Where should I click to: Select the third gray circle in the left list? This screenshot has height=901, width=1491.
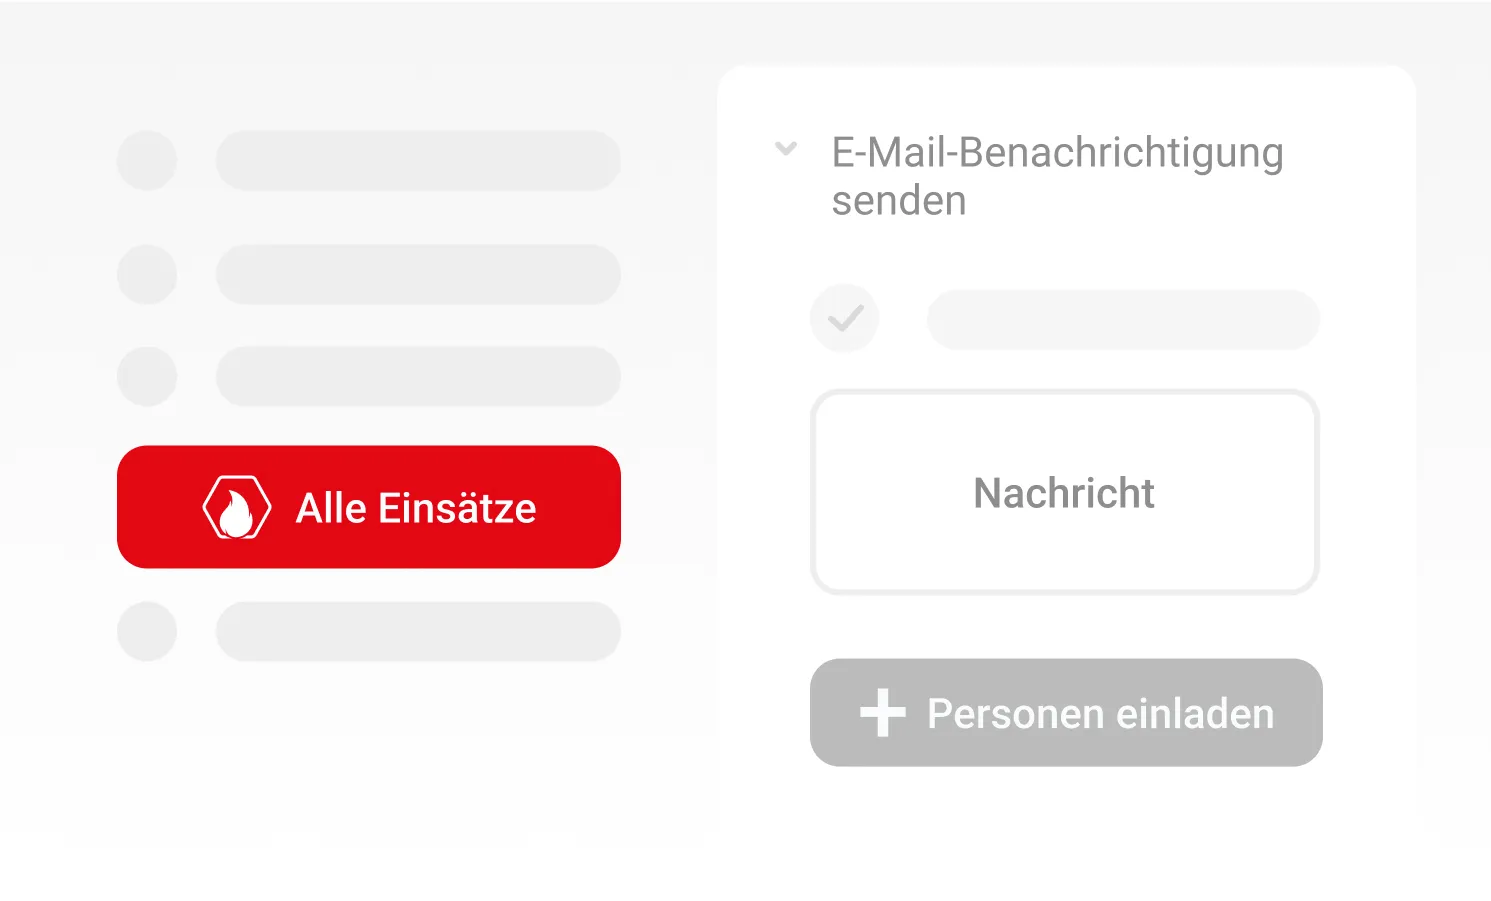[147, 376]
